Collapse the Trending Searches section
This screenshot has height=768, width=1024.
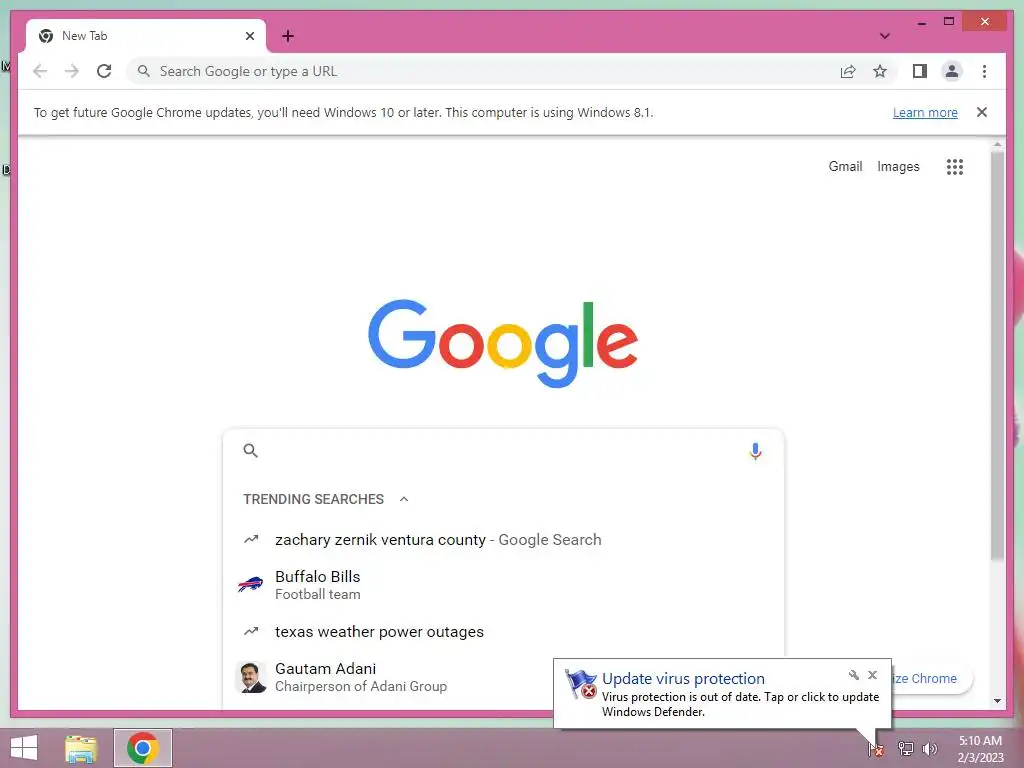tap(404, 499)
